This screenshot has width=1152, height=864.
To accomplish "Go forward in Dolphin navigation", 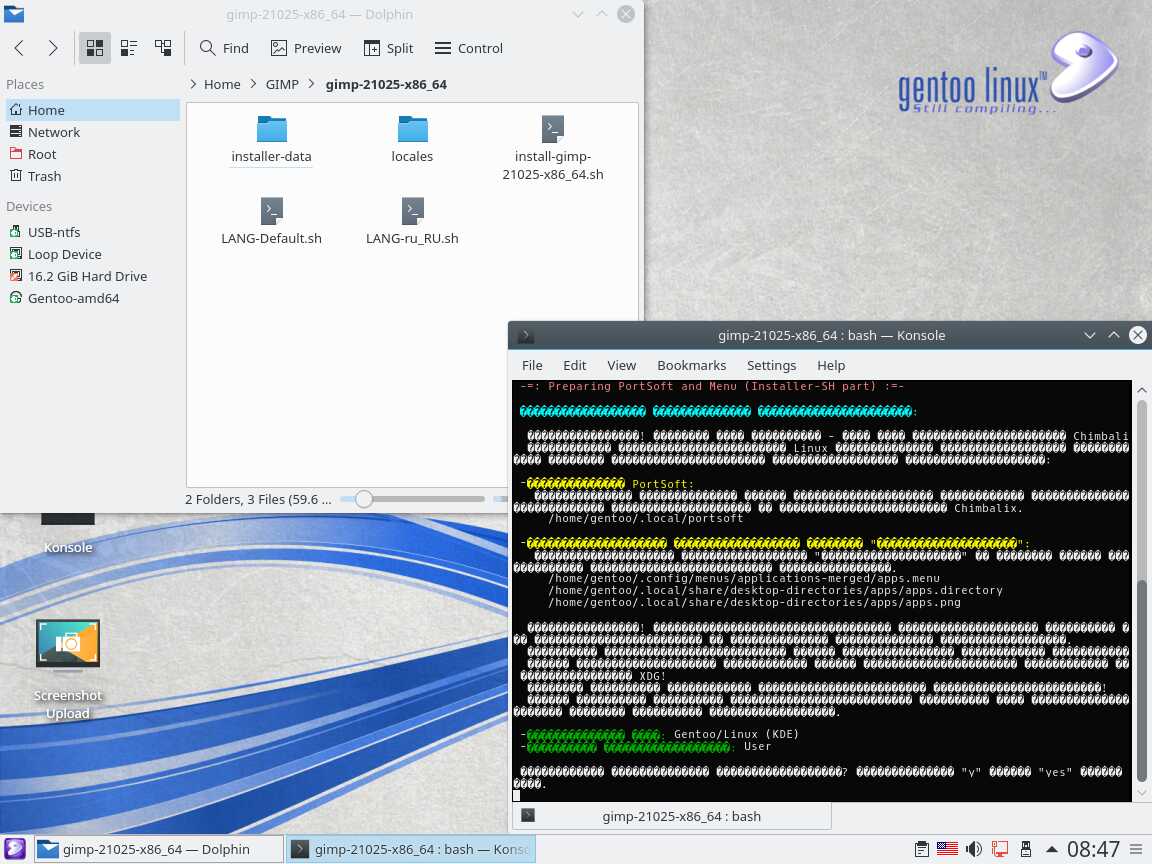I will point(53,48).
